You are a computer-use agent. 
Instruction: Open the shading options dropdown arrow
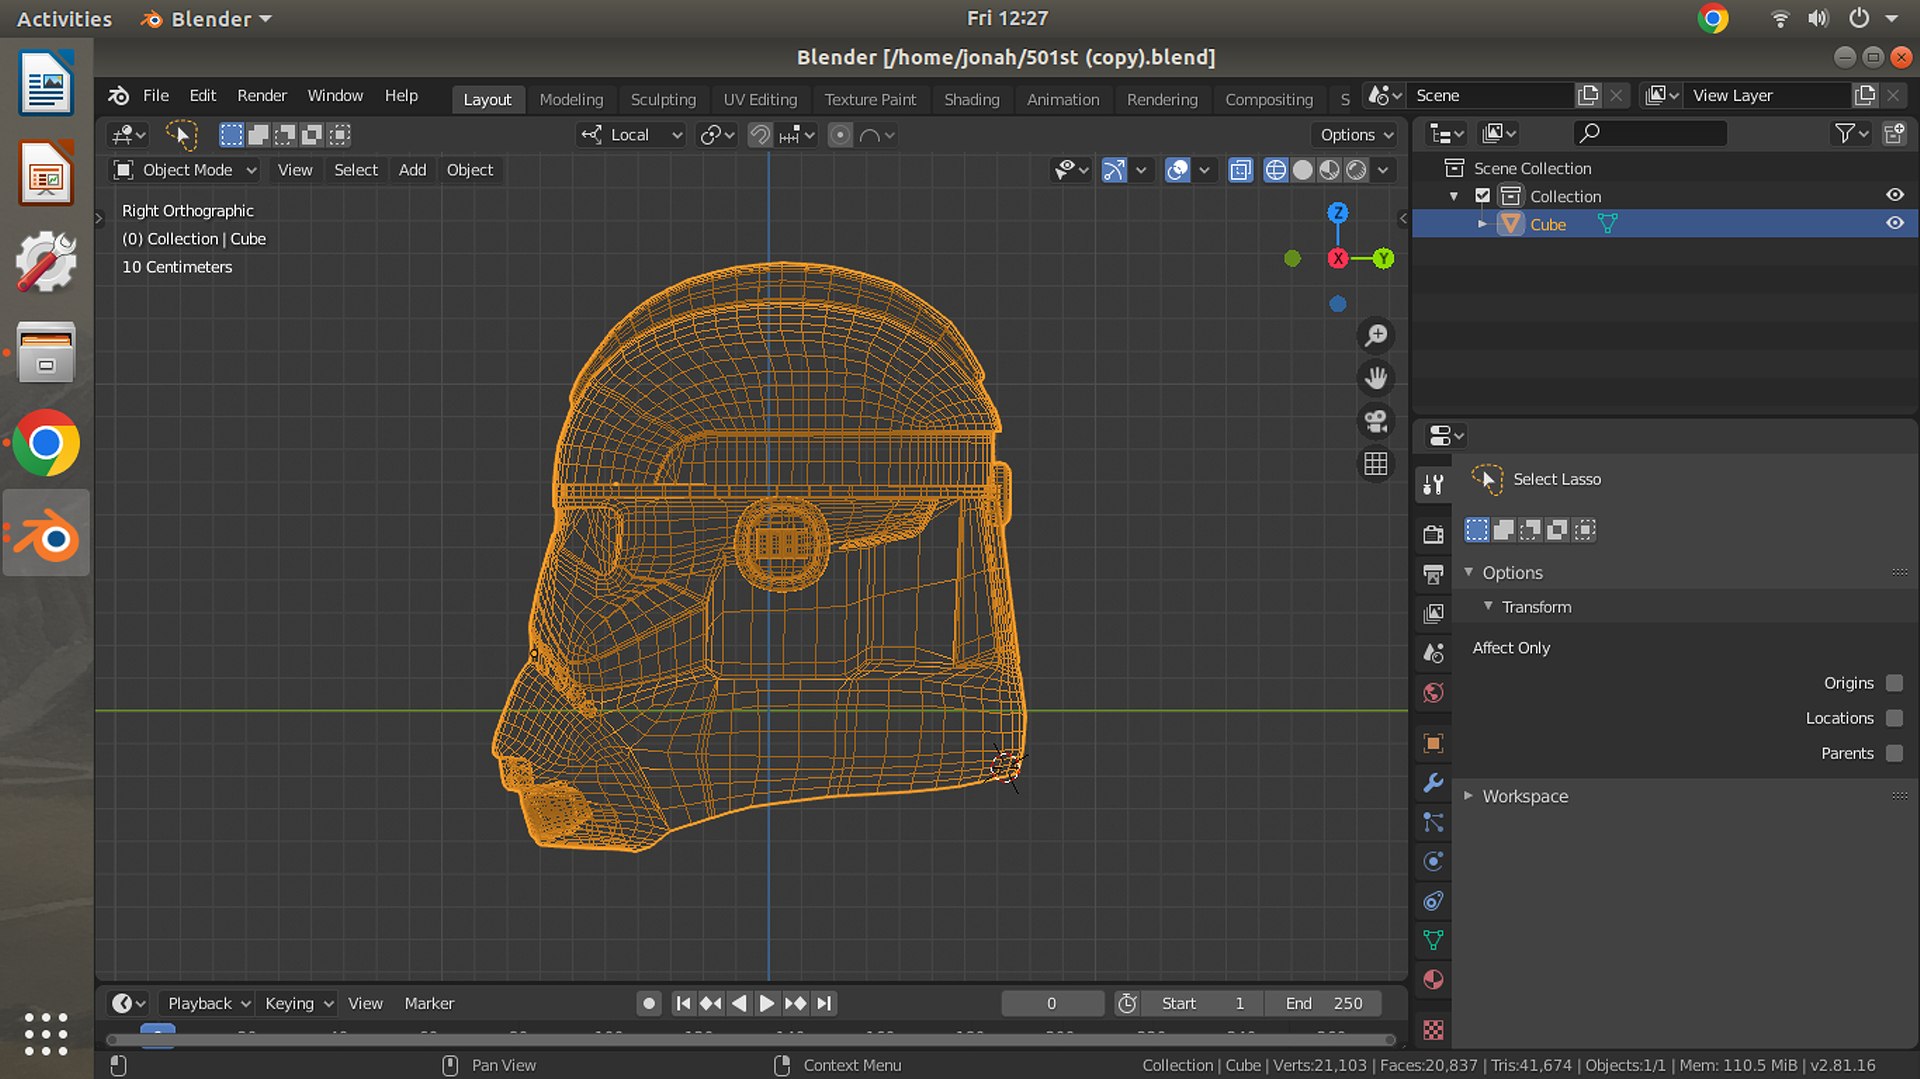coord(1383,170)
